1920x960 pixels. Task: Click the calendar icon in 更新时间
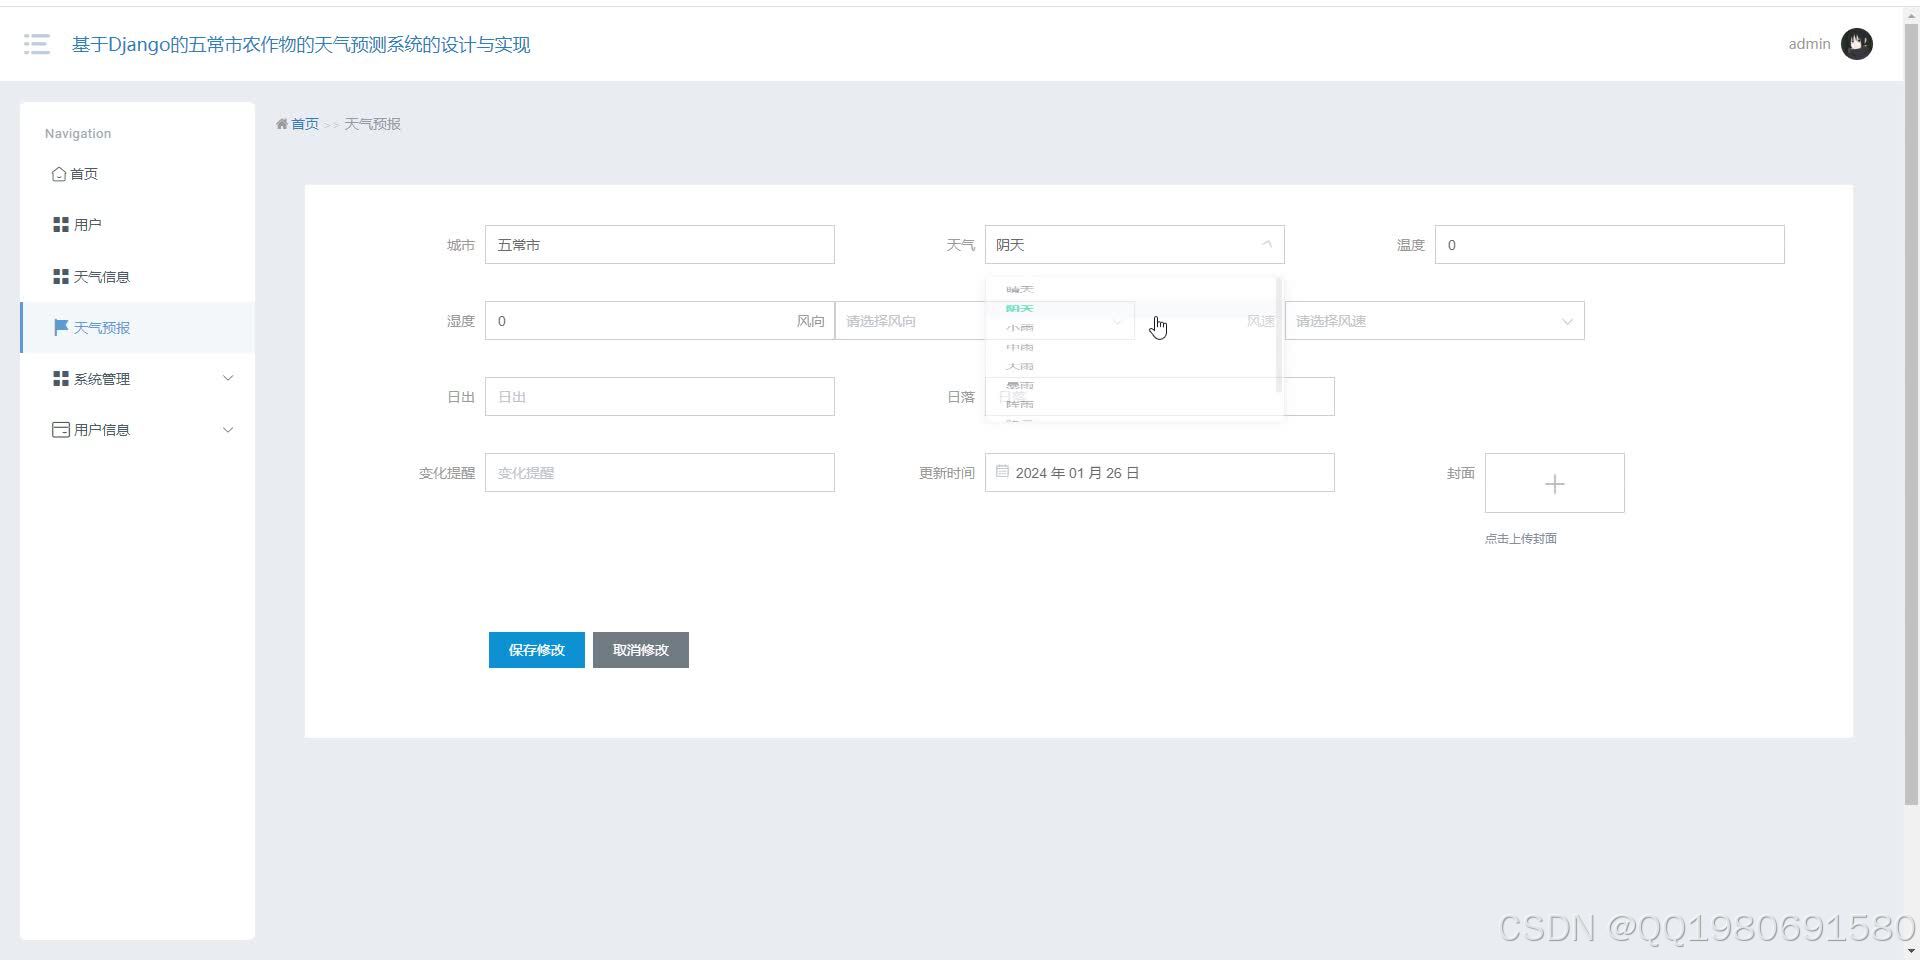pos(1002,471)
